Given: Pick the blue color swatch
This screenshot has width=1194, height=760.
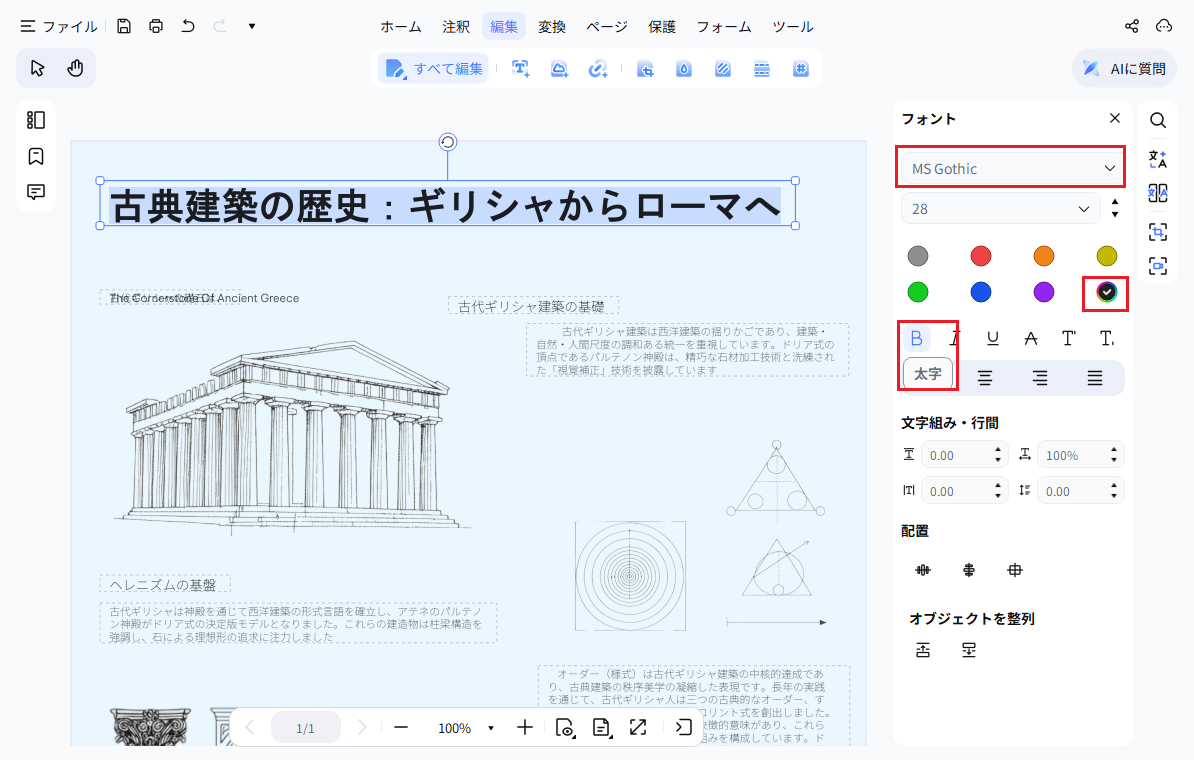Looking at the screenshot, I should click(x=981, y=292).
